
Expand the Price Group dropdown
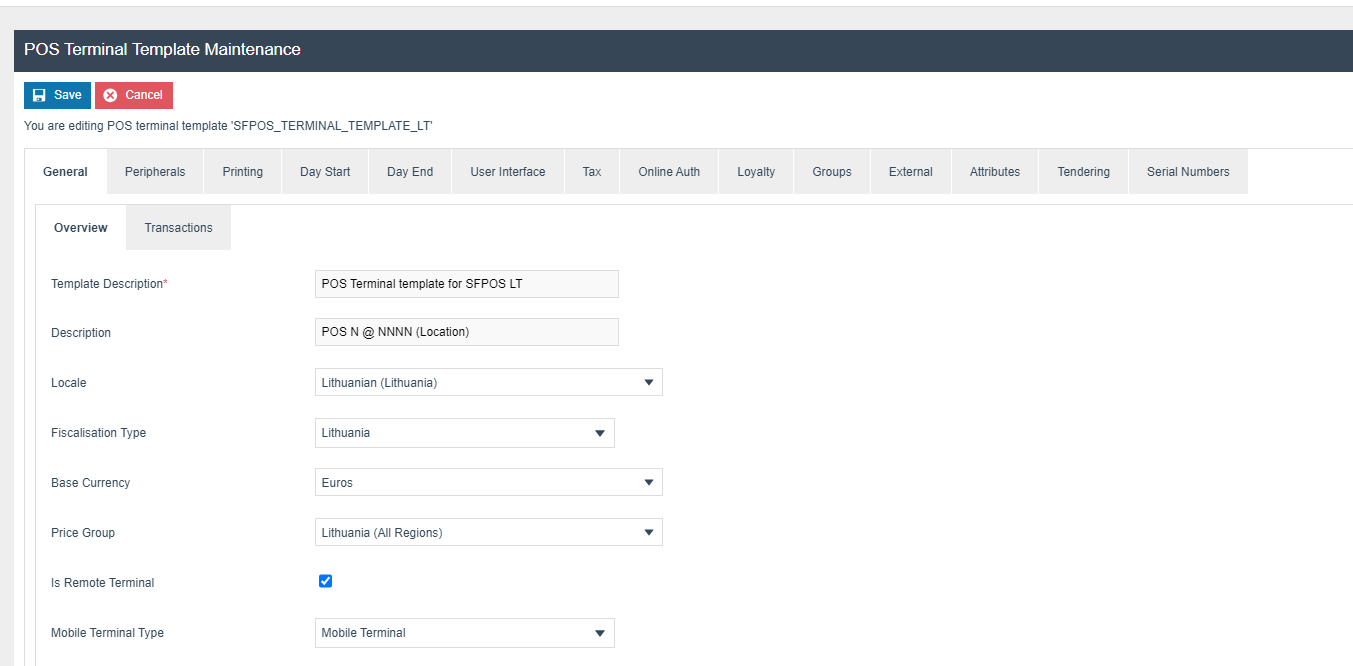click(488, 532)
